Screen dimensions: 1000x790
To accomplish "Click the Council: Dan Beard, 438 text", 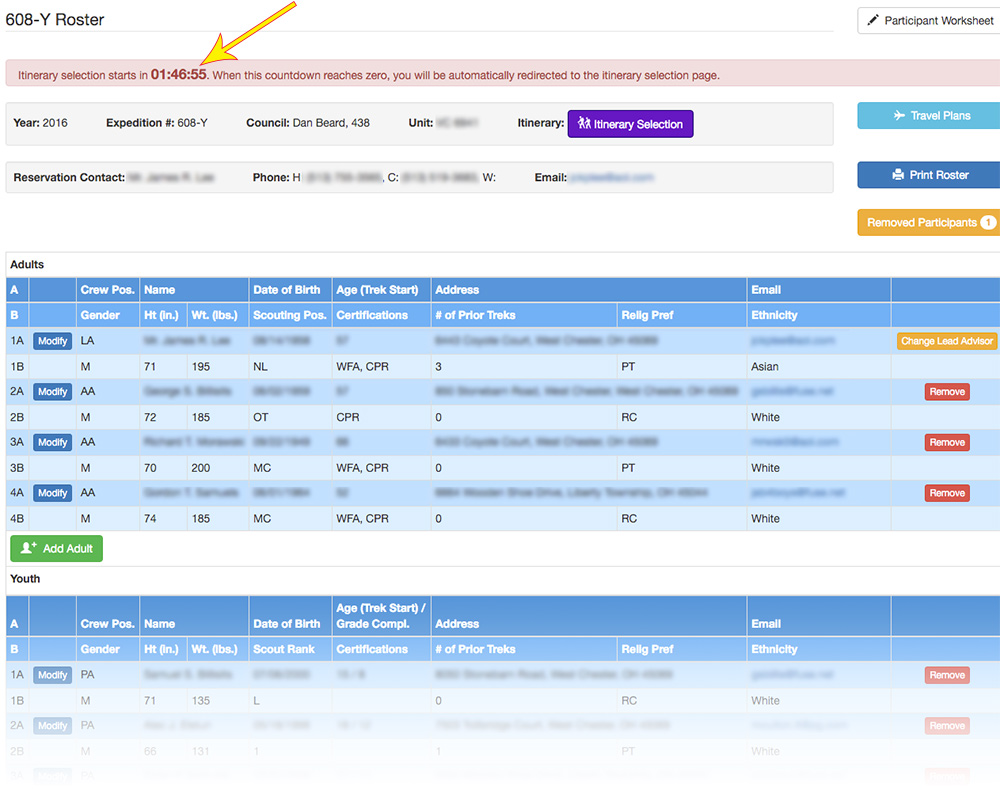I will pos(308,123).
